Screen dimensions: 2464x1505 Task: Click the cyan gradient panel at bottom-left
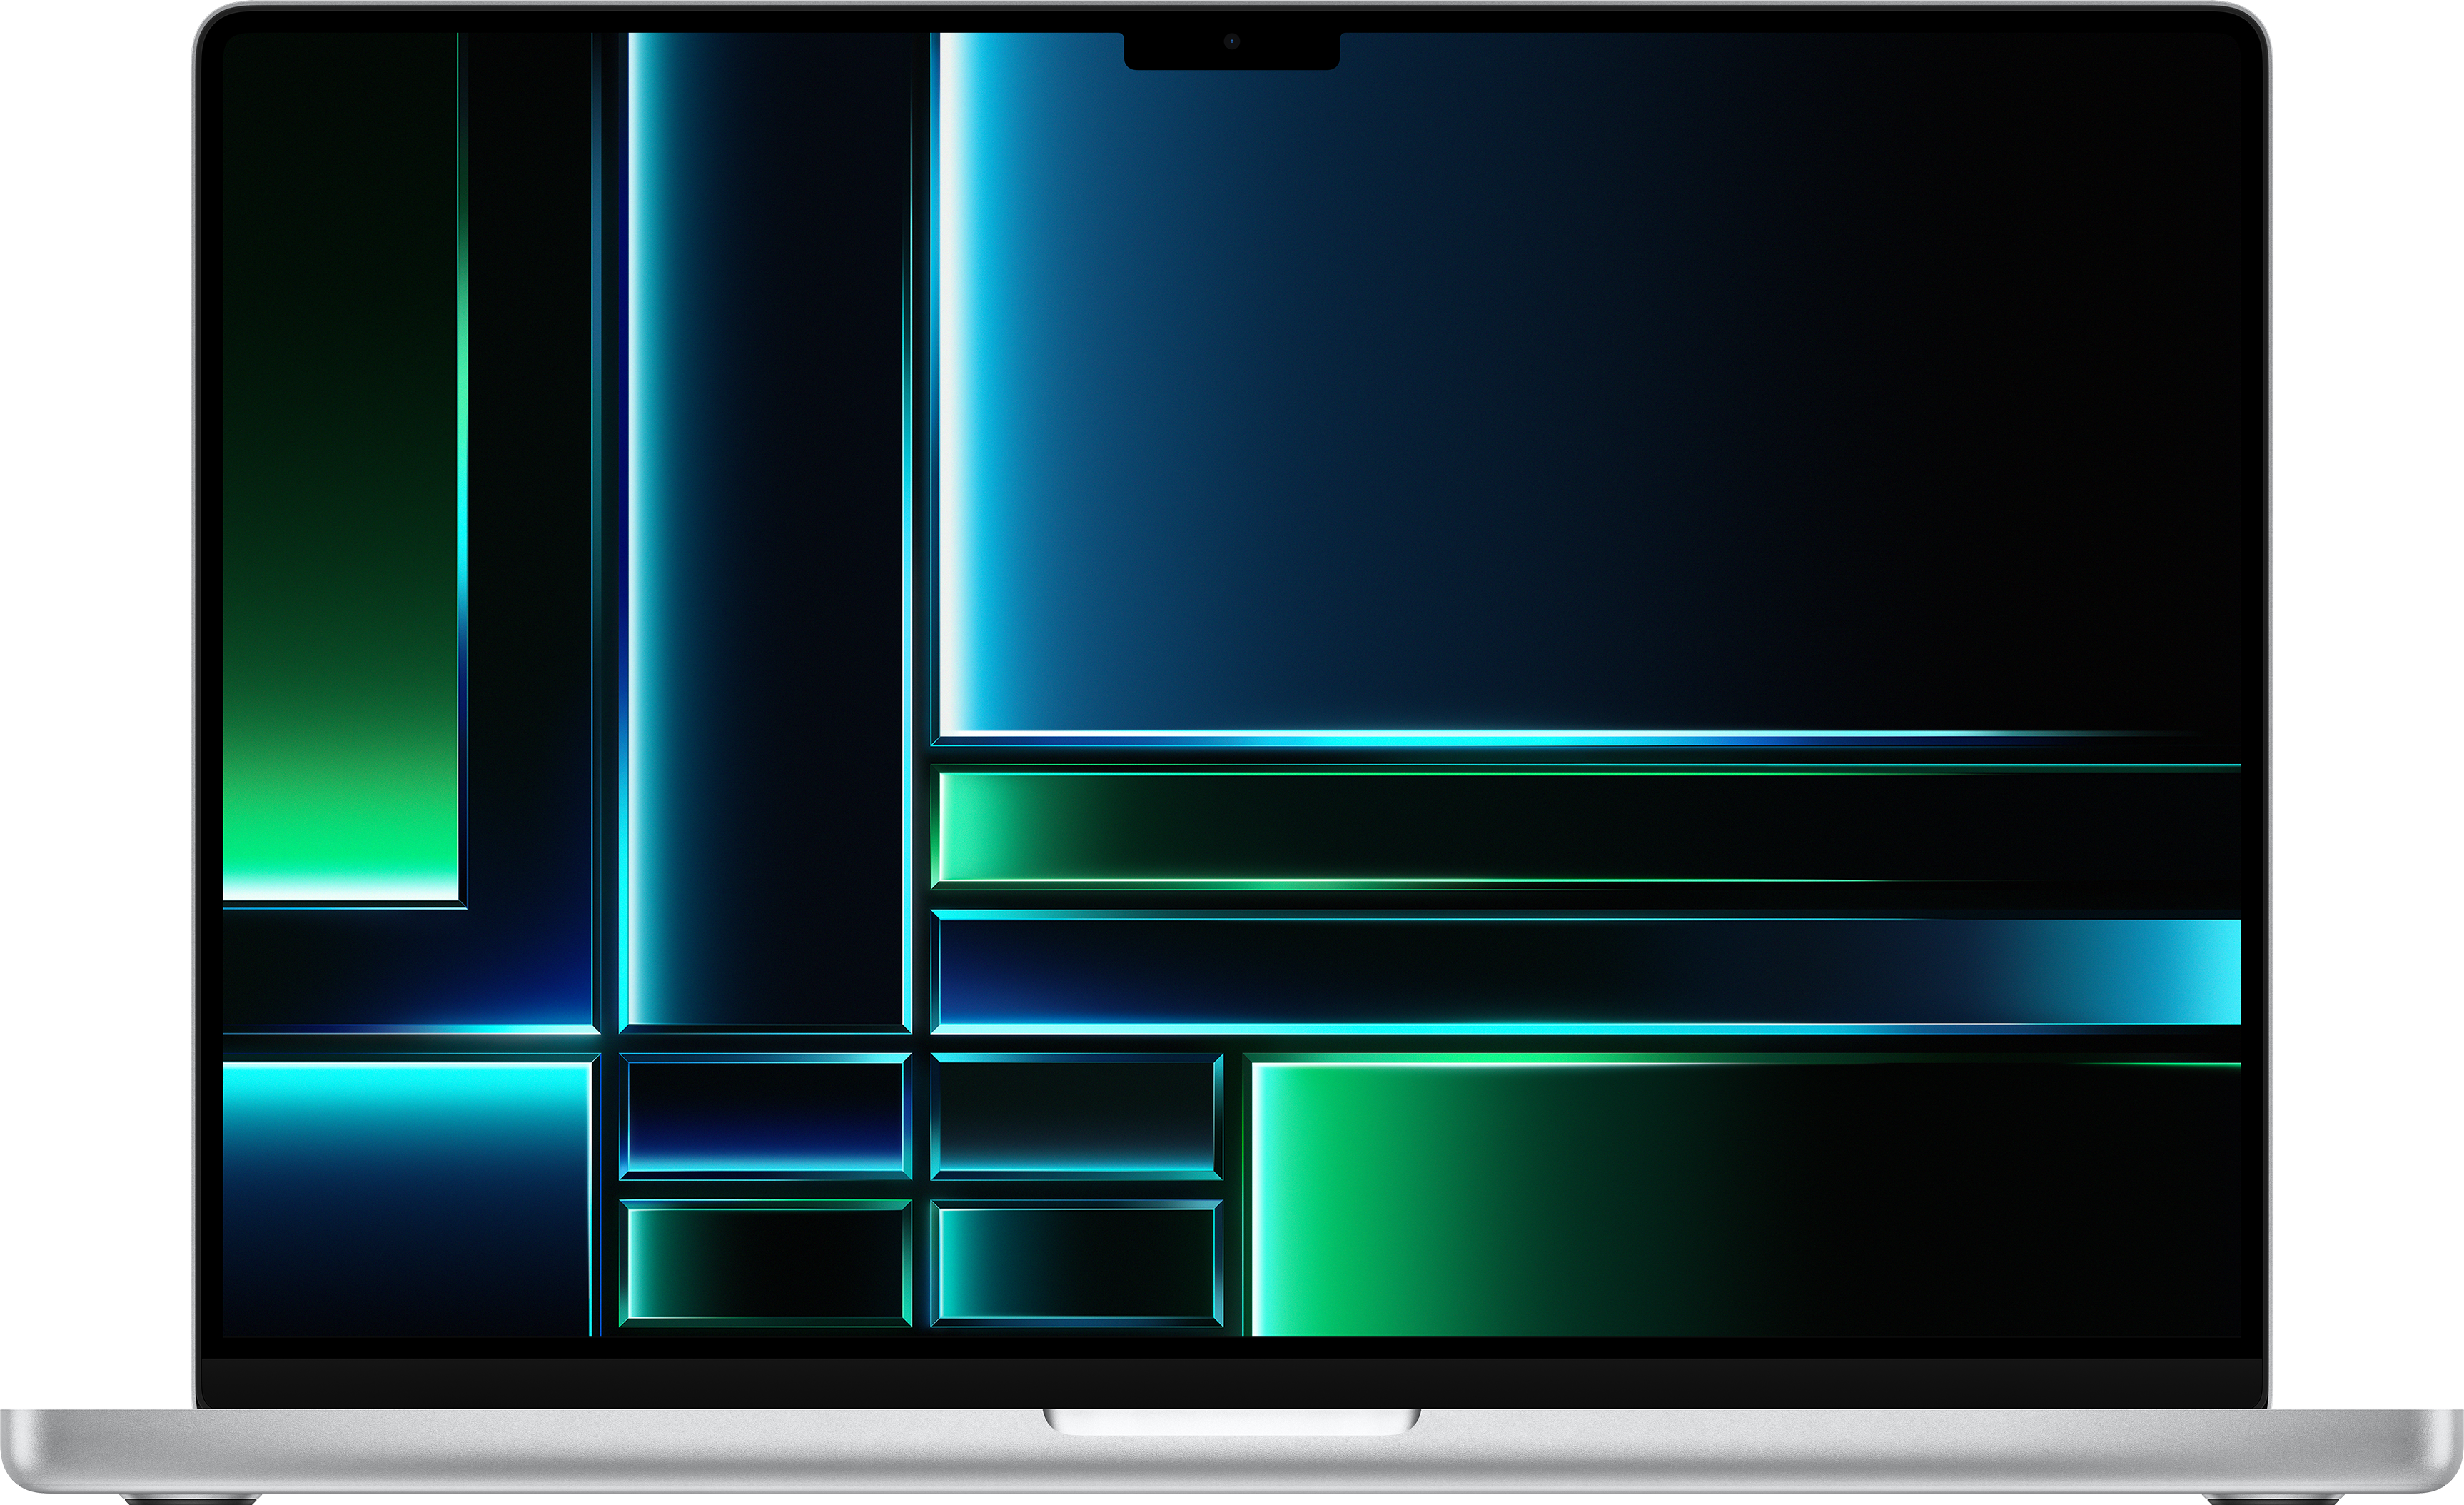406,1196
